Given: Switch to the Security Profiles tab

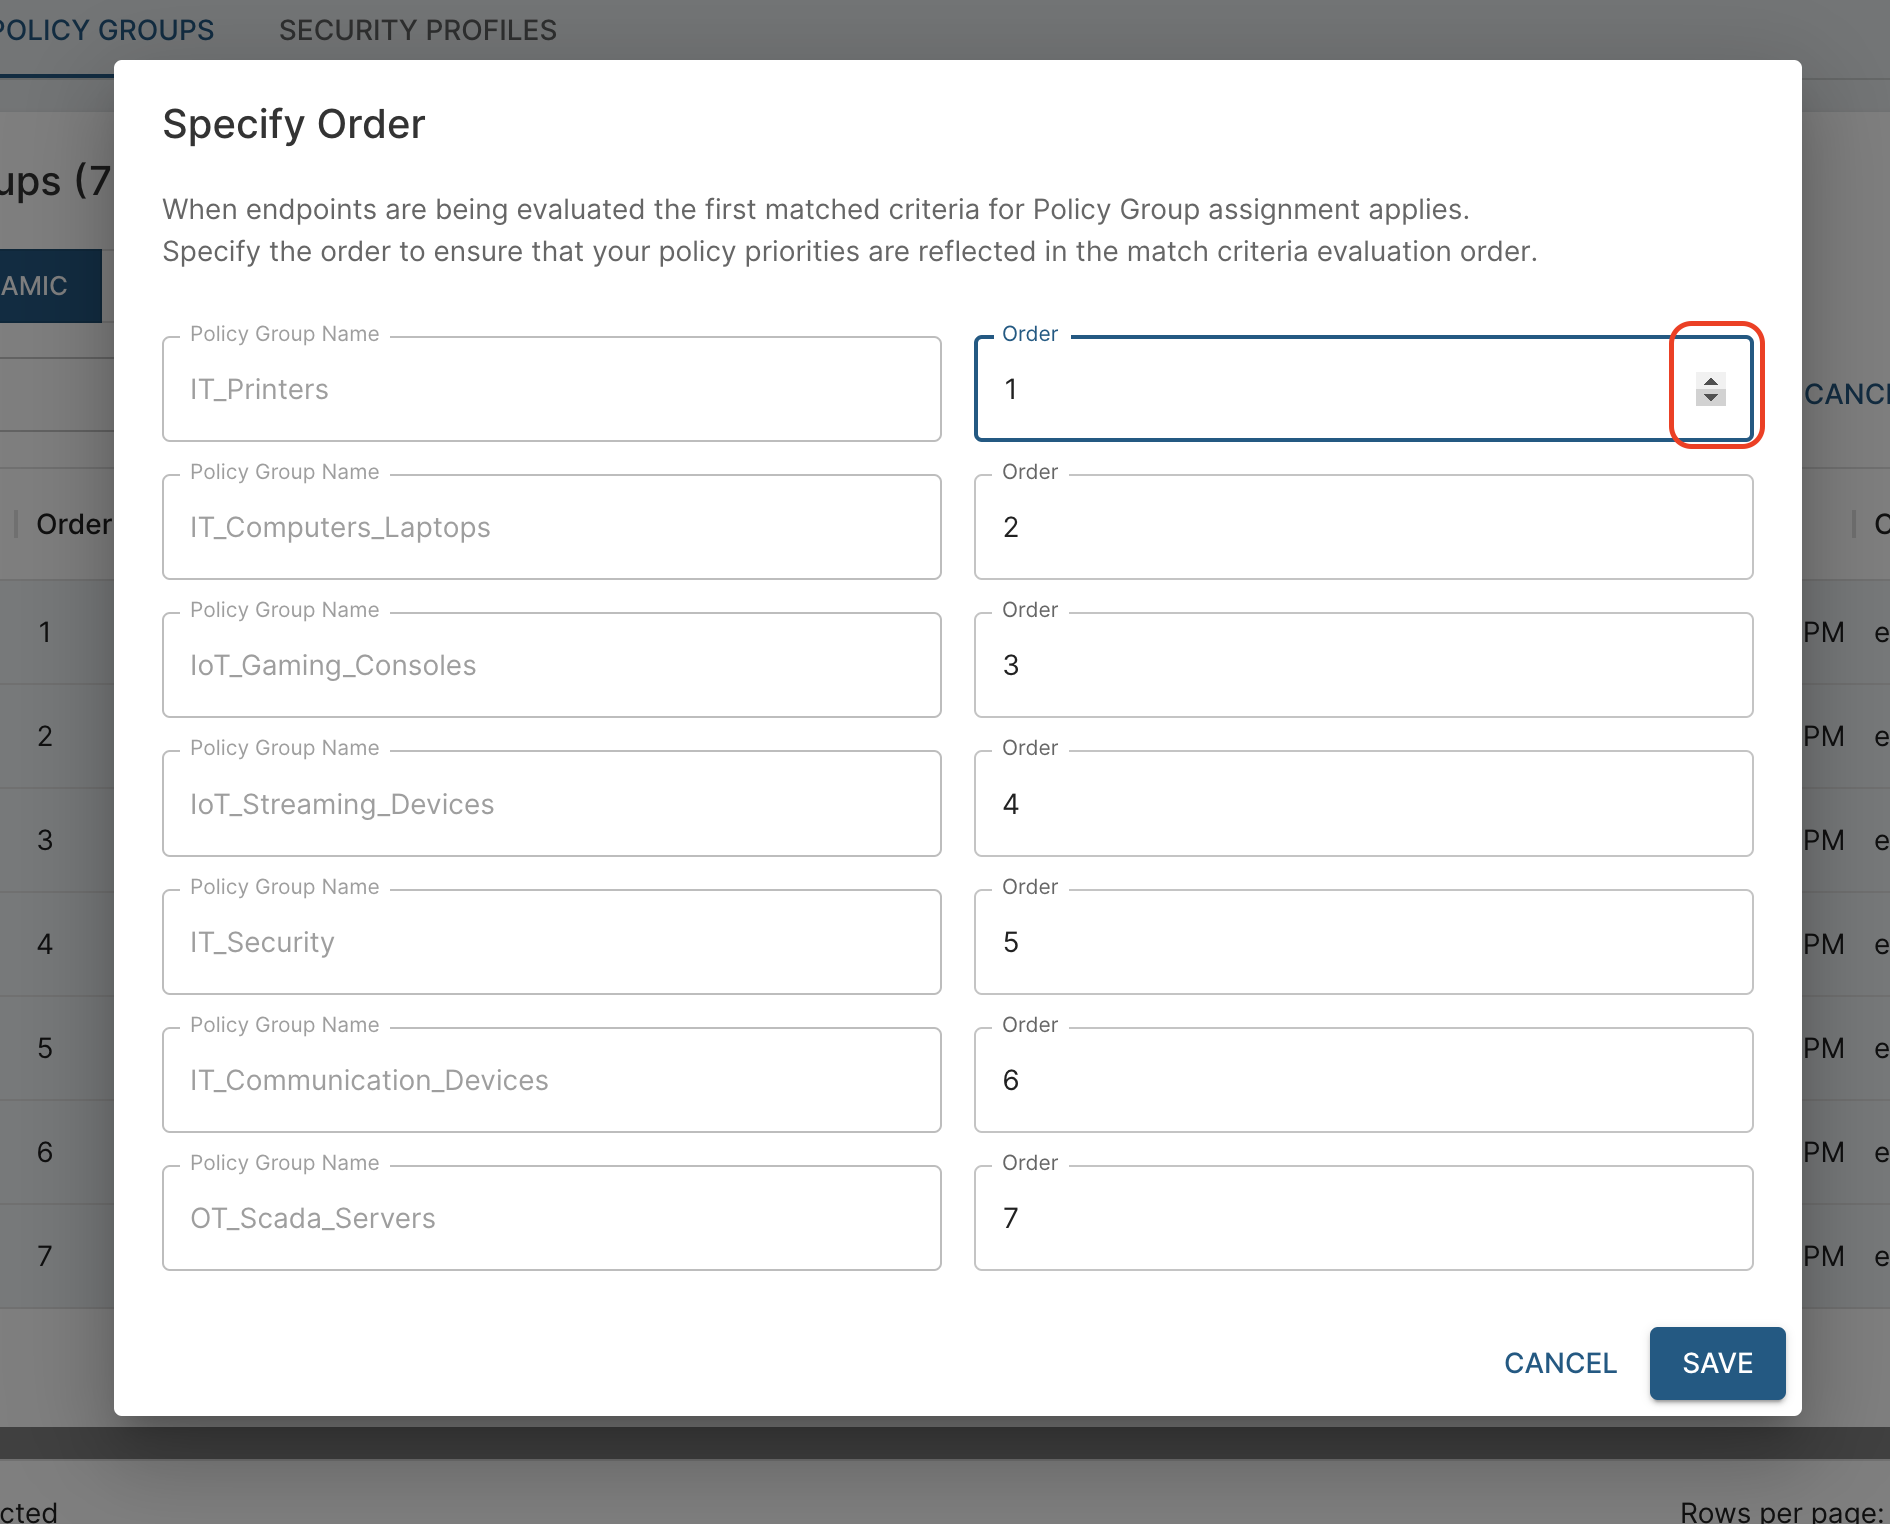Looking at the screenshot, I should 417,30.
